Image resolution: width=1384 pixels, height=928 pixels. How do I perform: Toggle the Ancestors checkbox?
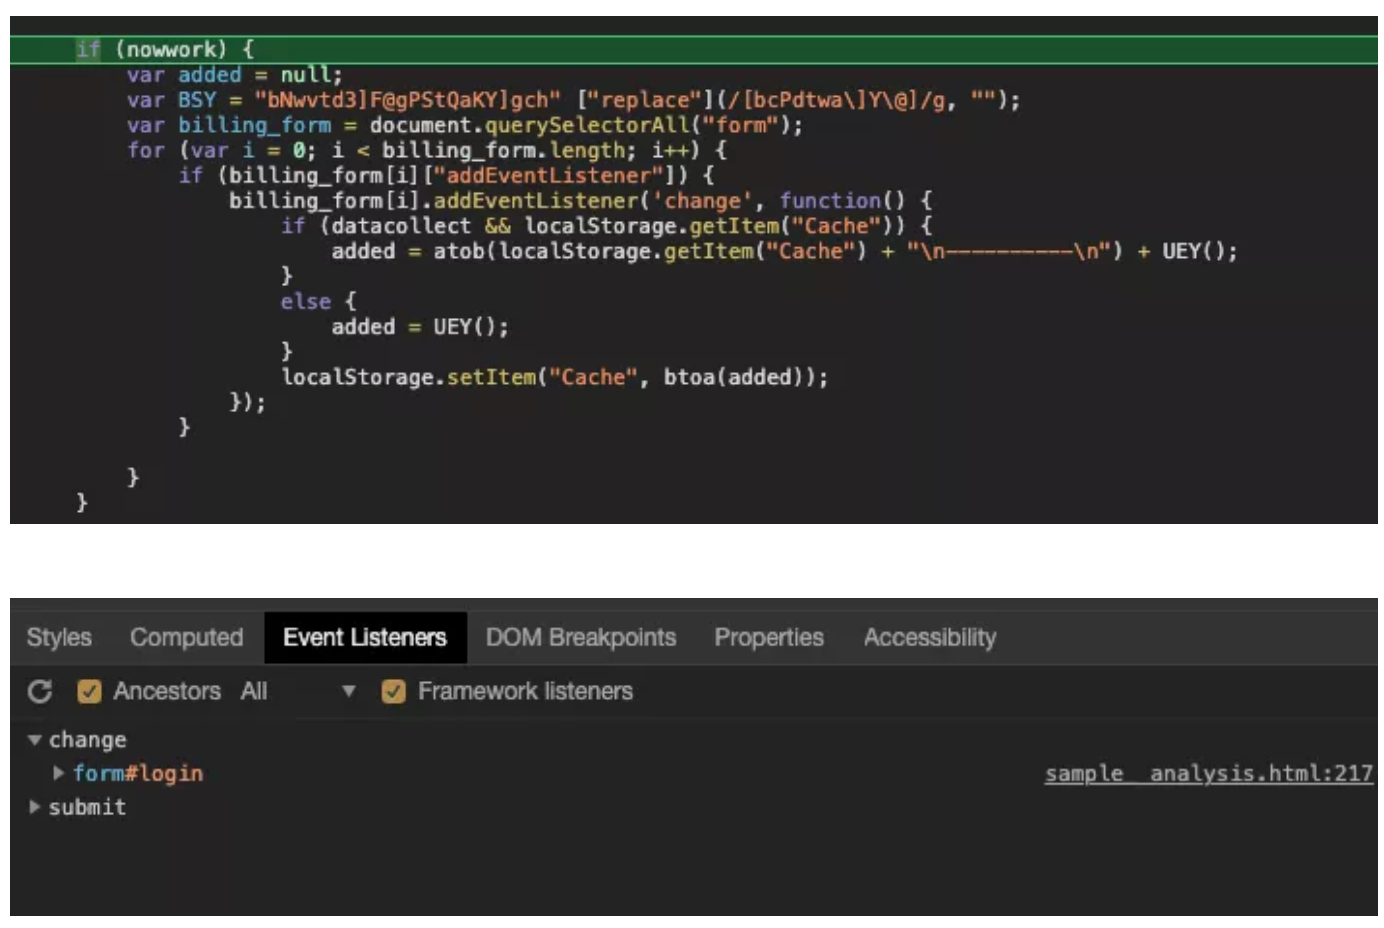pyautogui.click(x=89, y=691)
